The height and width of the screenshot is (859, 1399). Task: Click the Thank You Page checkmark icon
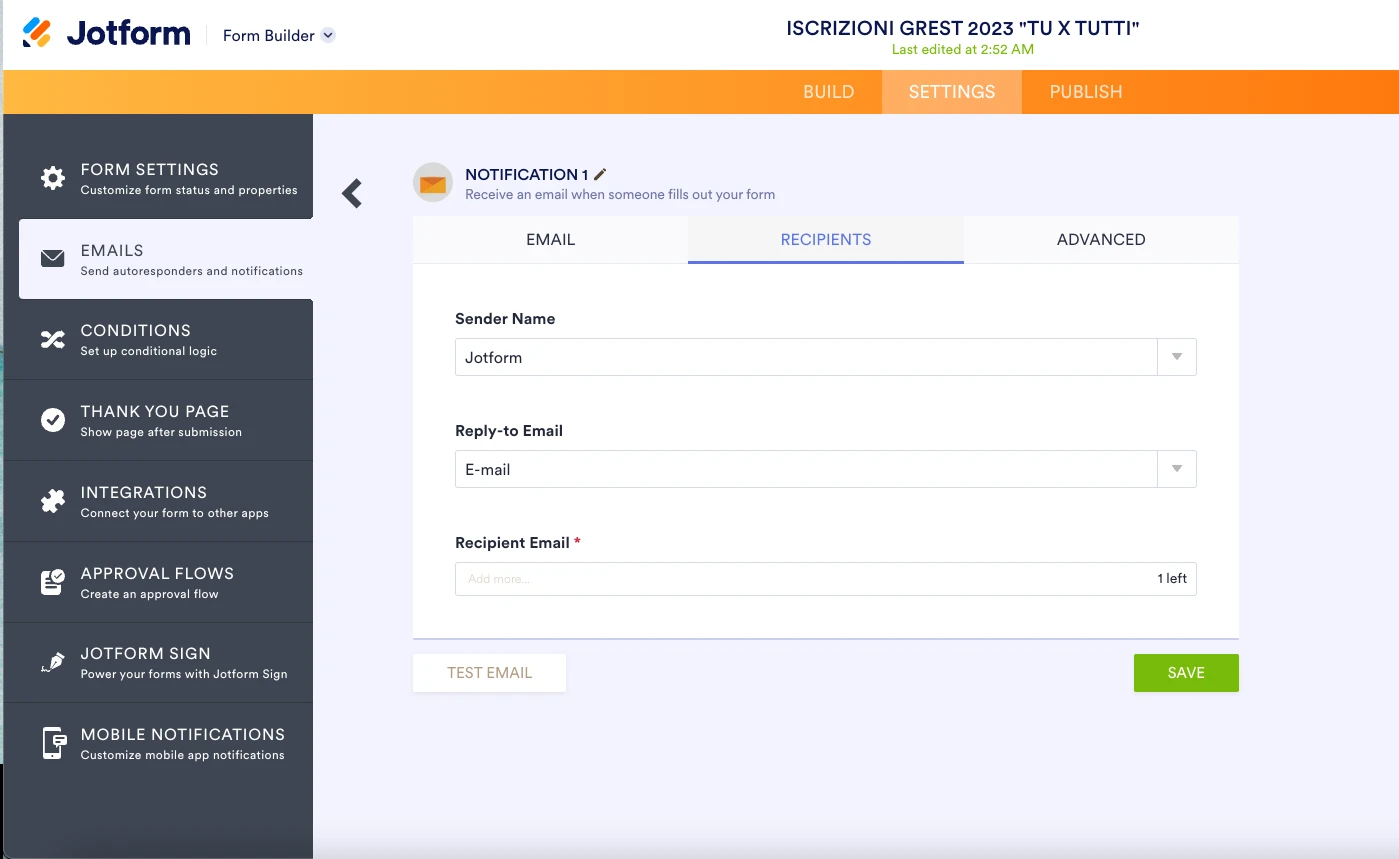click(52, 420)
